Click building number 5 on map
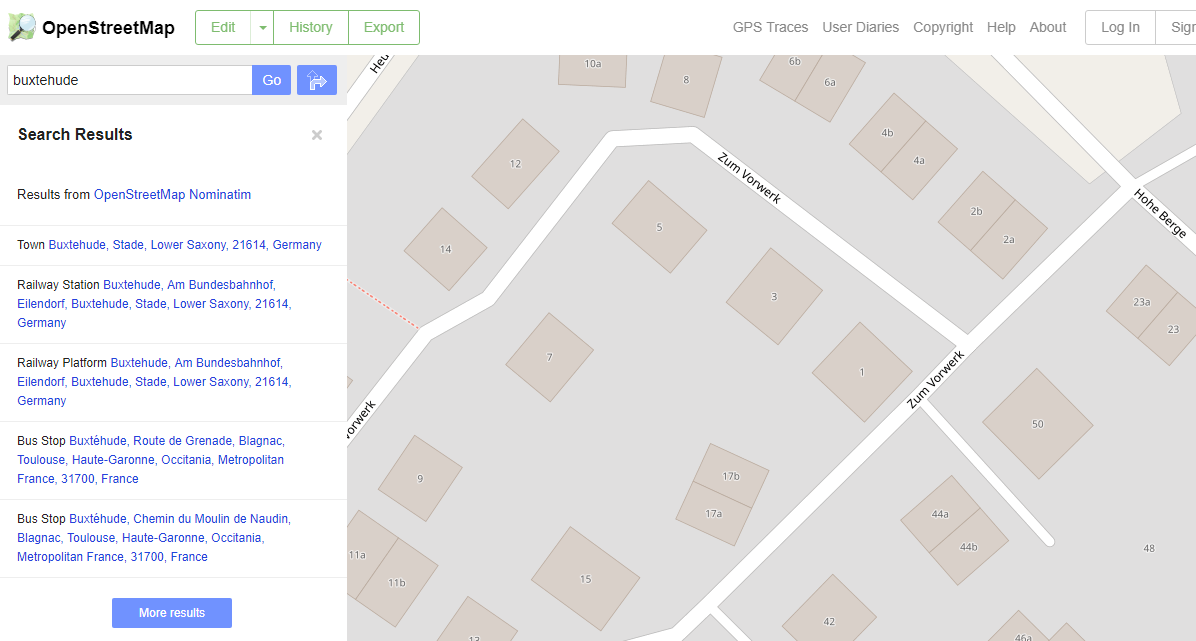Viewport: 1196px width, 641px height. tap(660, 227)
